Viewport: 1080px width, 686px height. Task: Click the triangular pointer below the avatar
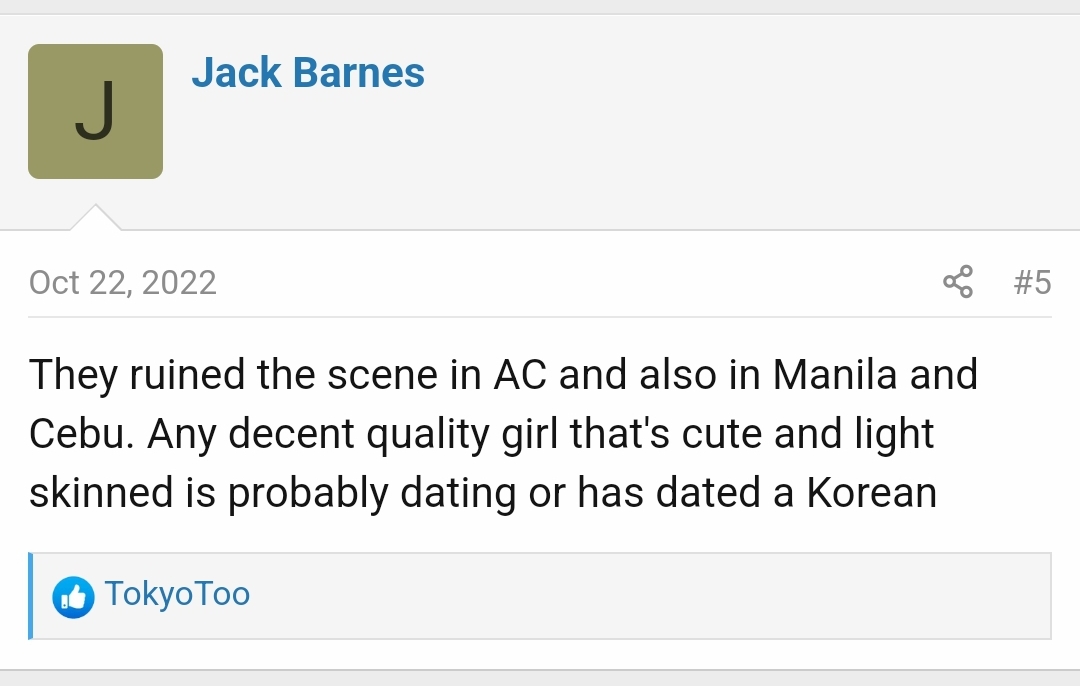click(96, 217)
